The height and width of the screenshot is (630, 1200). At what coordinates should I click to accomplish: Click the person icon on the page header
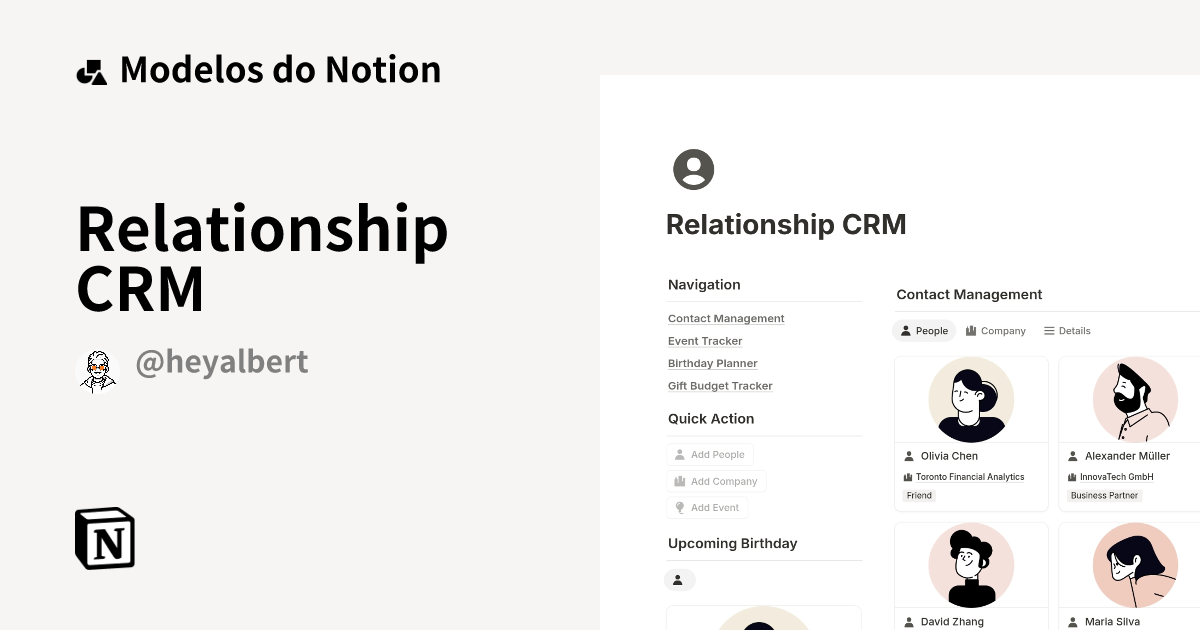(x=693, y=169)
